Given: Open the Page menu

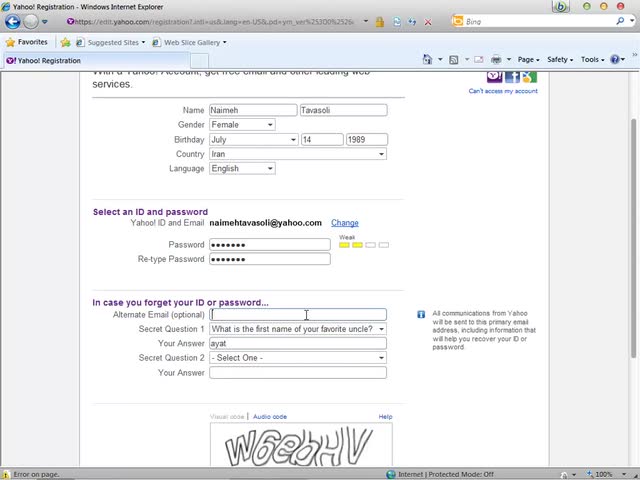Looking at the screenshot, I should click(x=528, y=60).
